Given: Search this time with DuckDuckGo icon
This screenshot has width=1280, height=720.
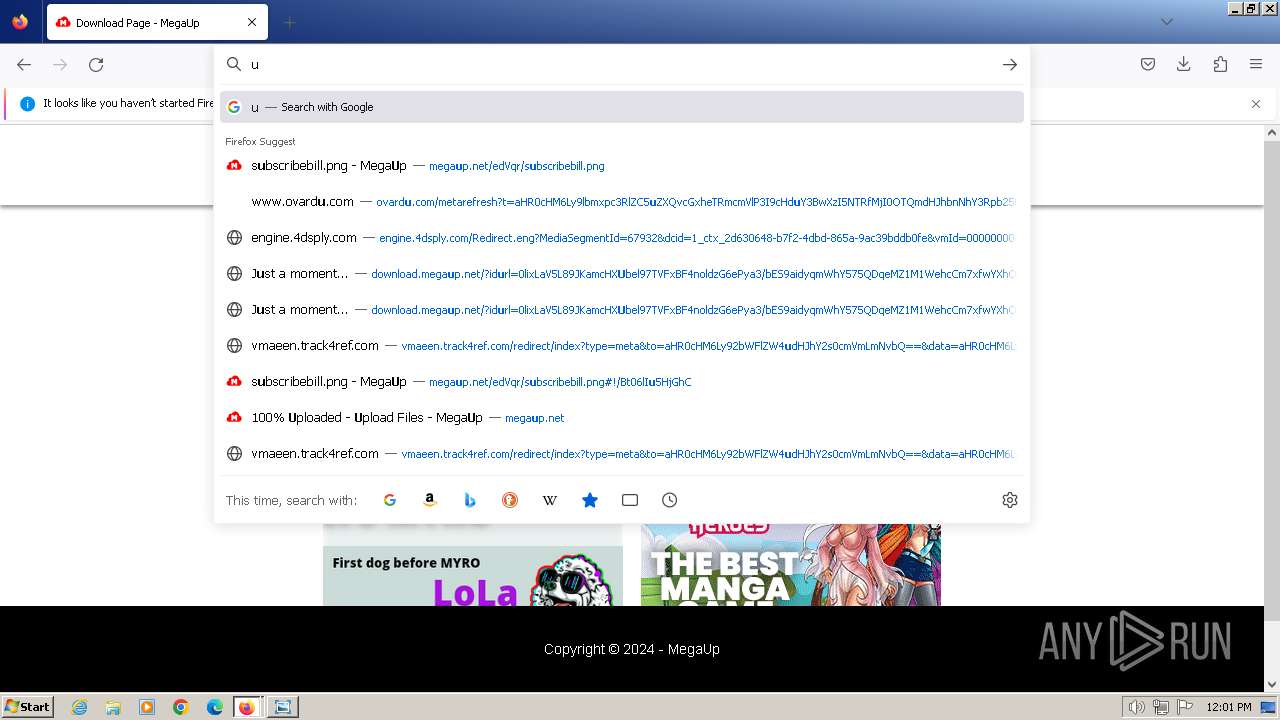Looking at the screenshot, I should pos(510,500).
